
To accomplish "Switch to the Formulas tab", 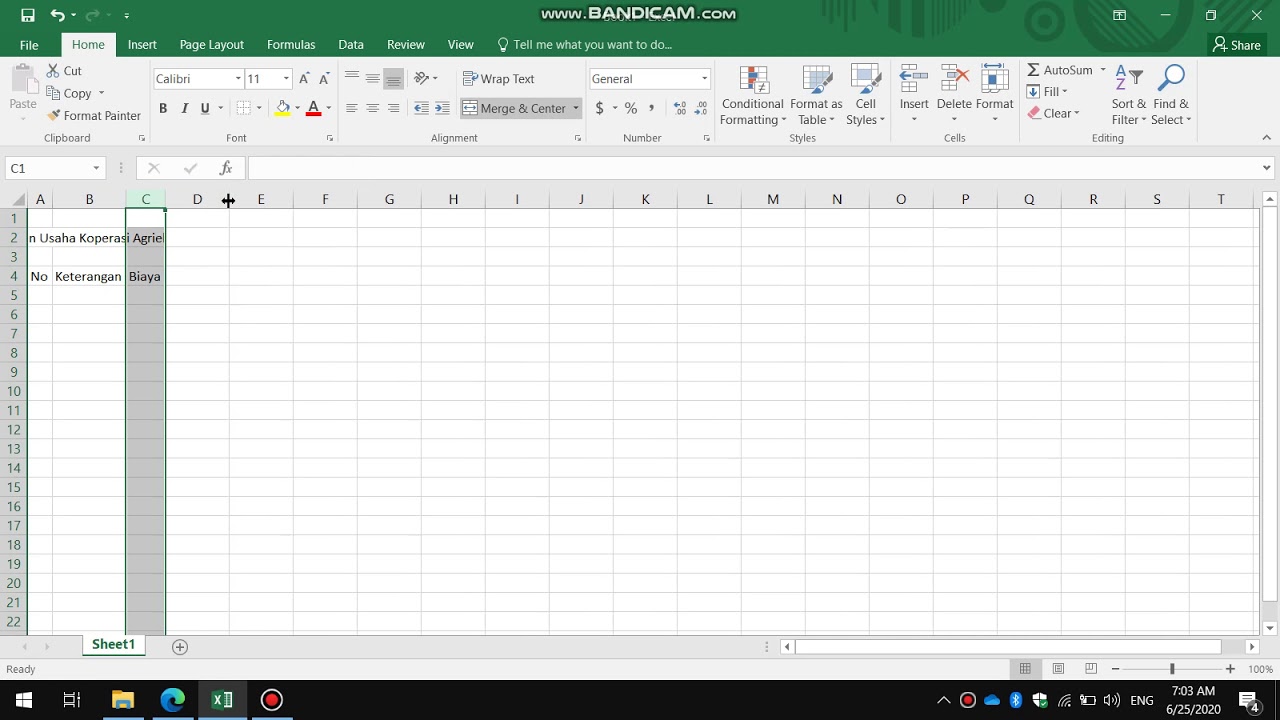I will 291,45.
